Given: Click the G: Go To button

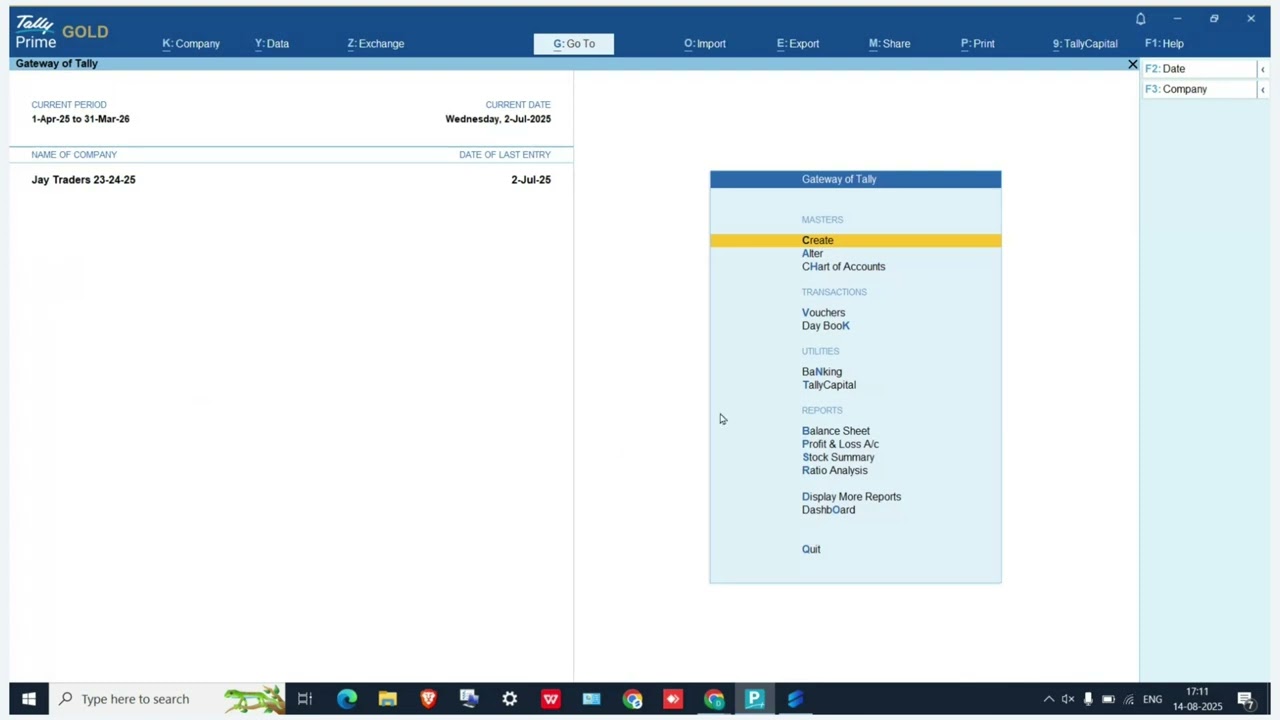Looking at the screenshot, I should [574, 44].
